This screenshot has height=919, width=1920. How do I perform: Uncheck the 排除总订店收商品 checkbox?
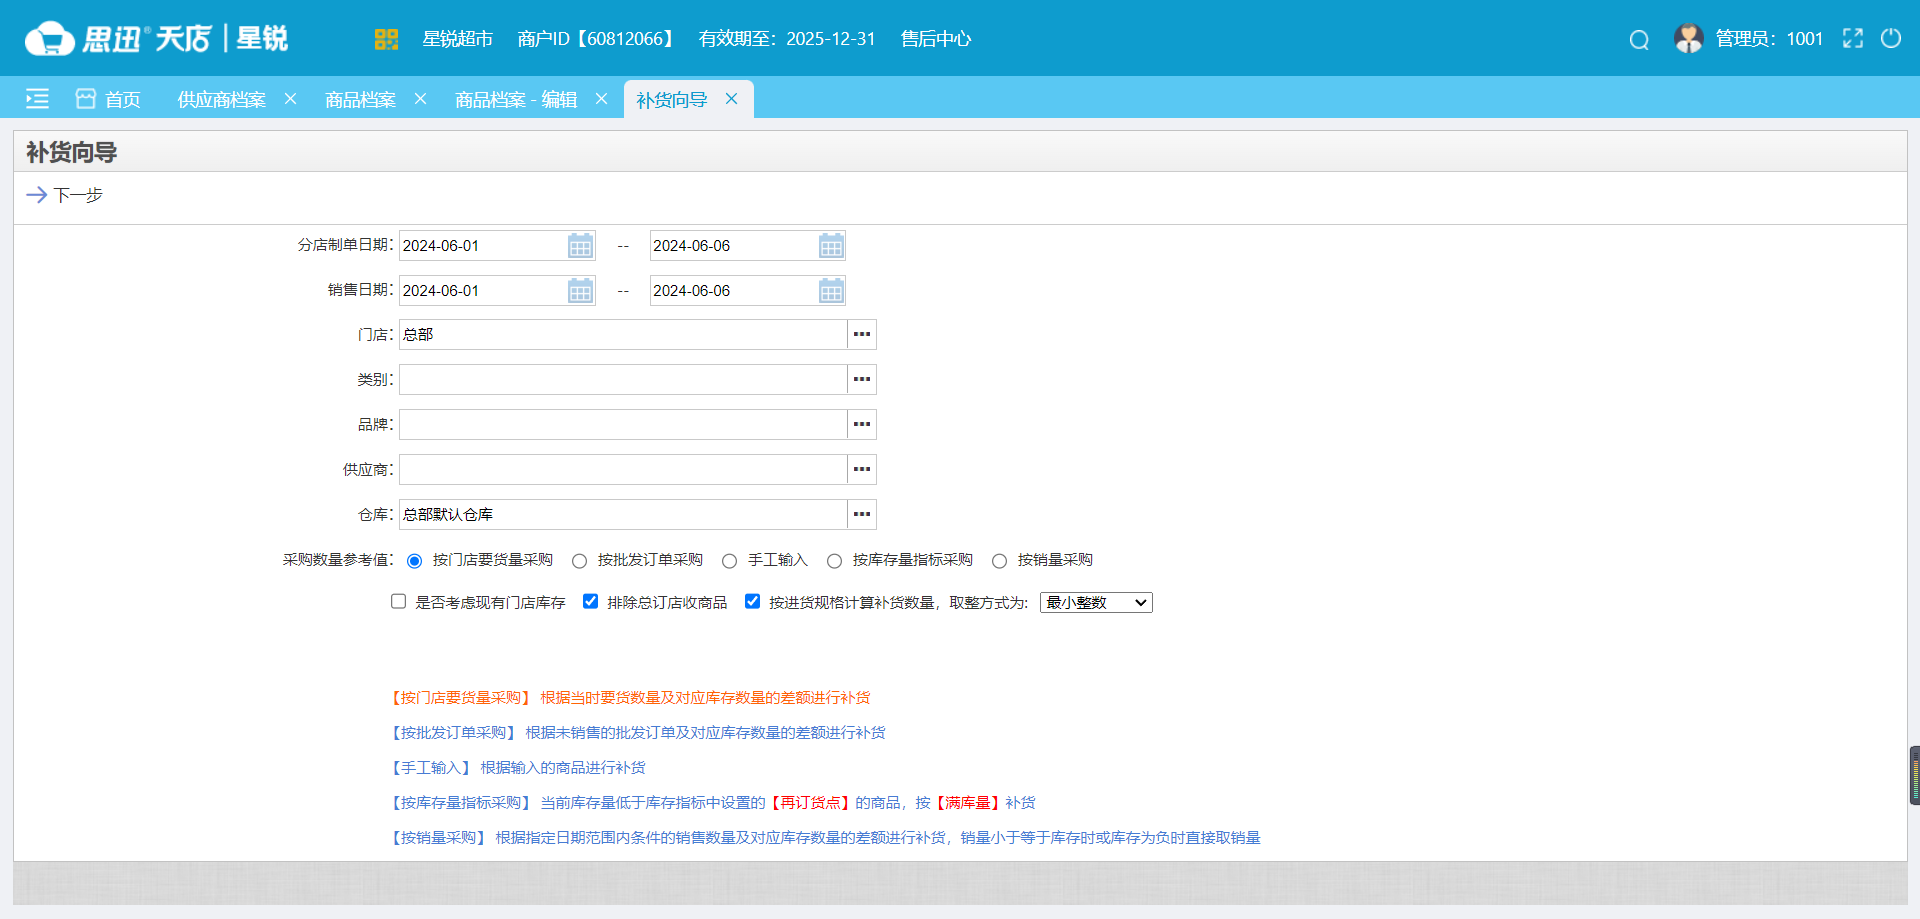pos(590,601)
